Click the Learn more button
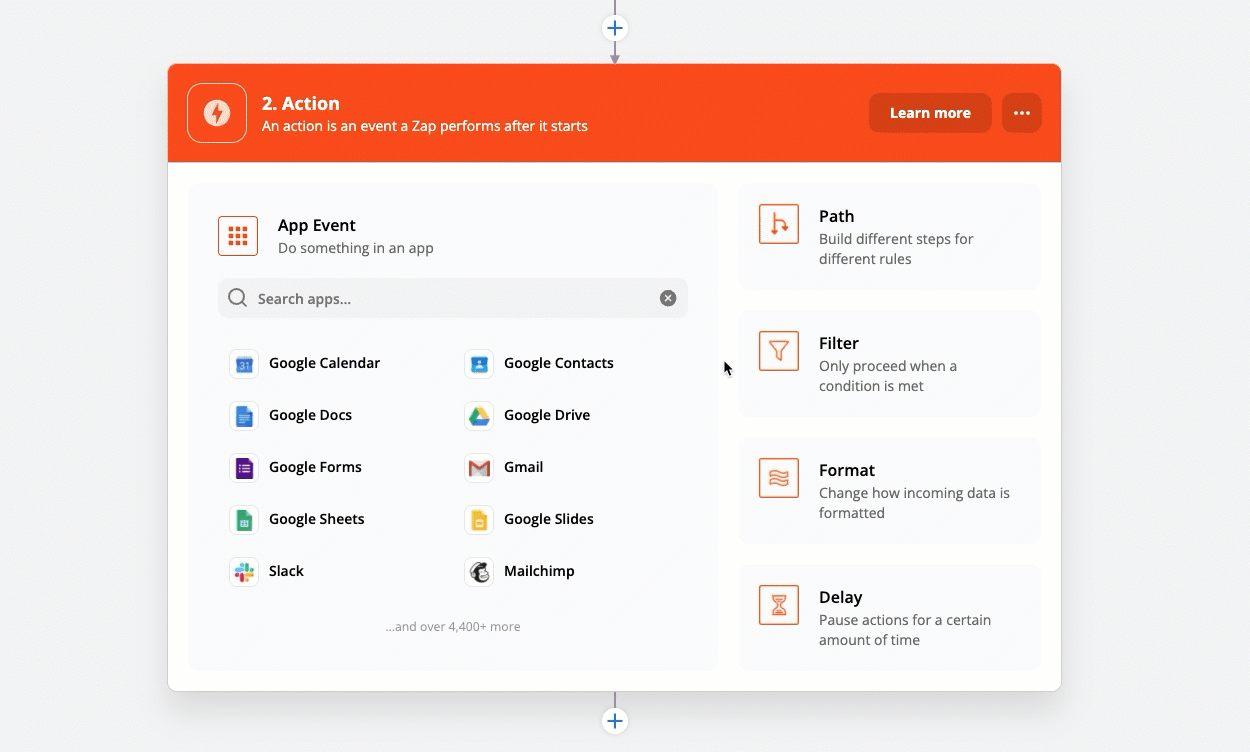Screen dimensions: 1250x752 (x=930, y=113)
